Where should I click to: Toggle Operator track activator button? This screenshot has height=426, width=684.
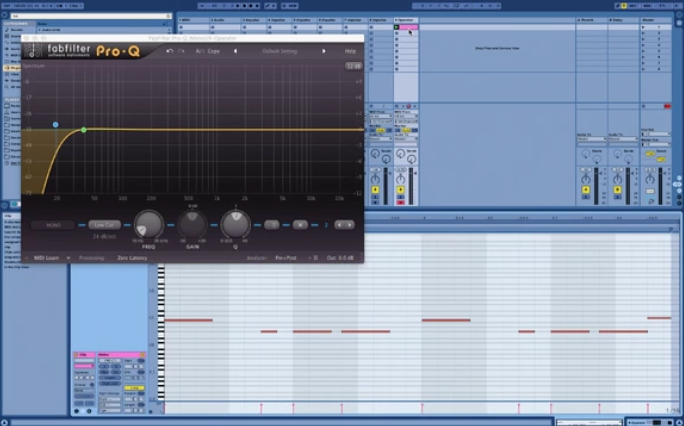click(x=400, y=190)
